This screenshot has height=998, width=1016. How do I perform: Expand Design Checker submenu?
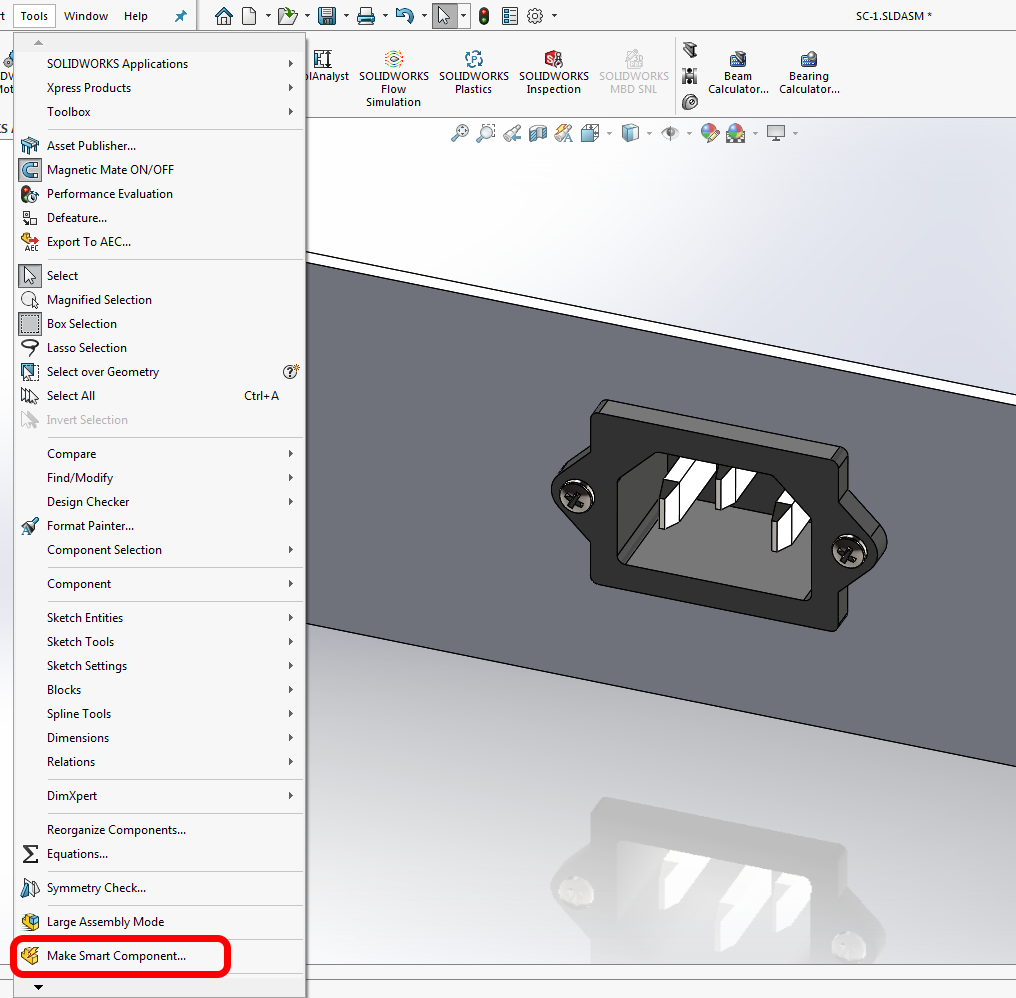[159, 502]
